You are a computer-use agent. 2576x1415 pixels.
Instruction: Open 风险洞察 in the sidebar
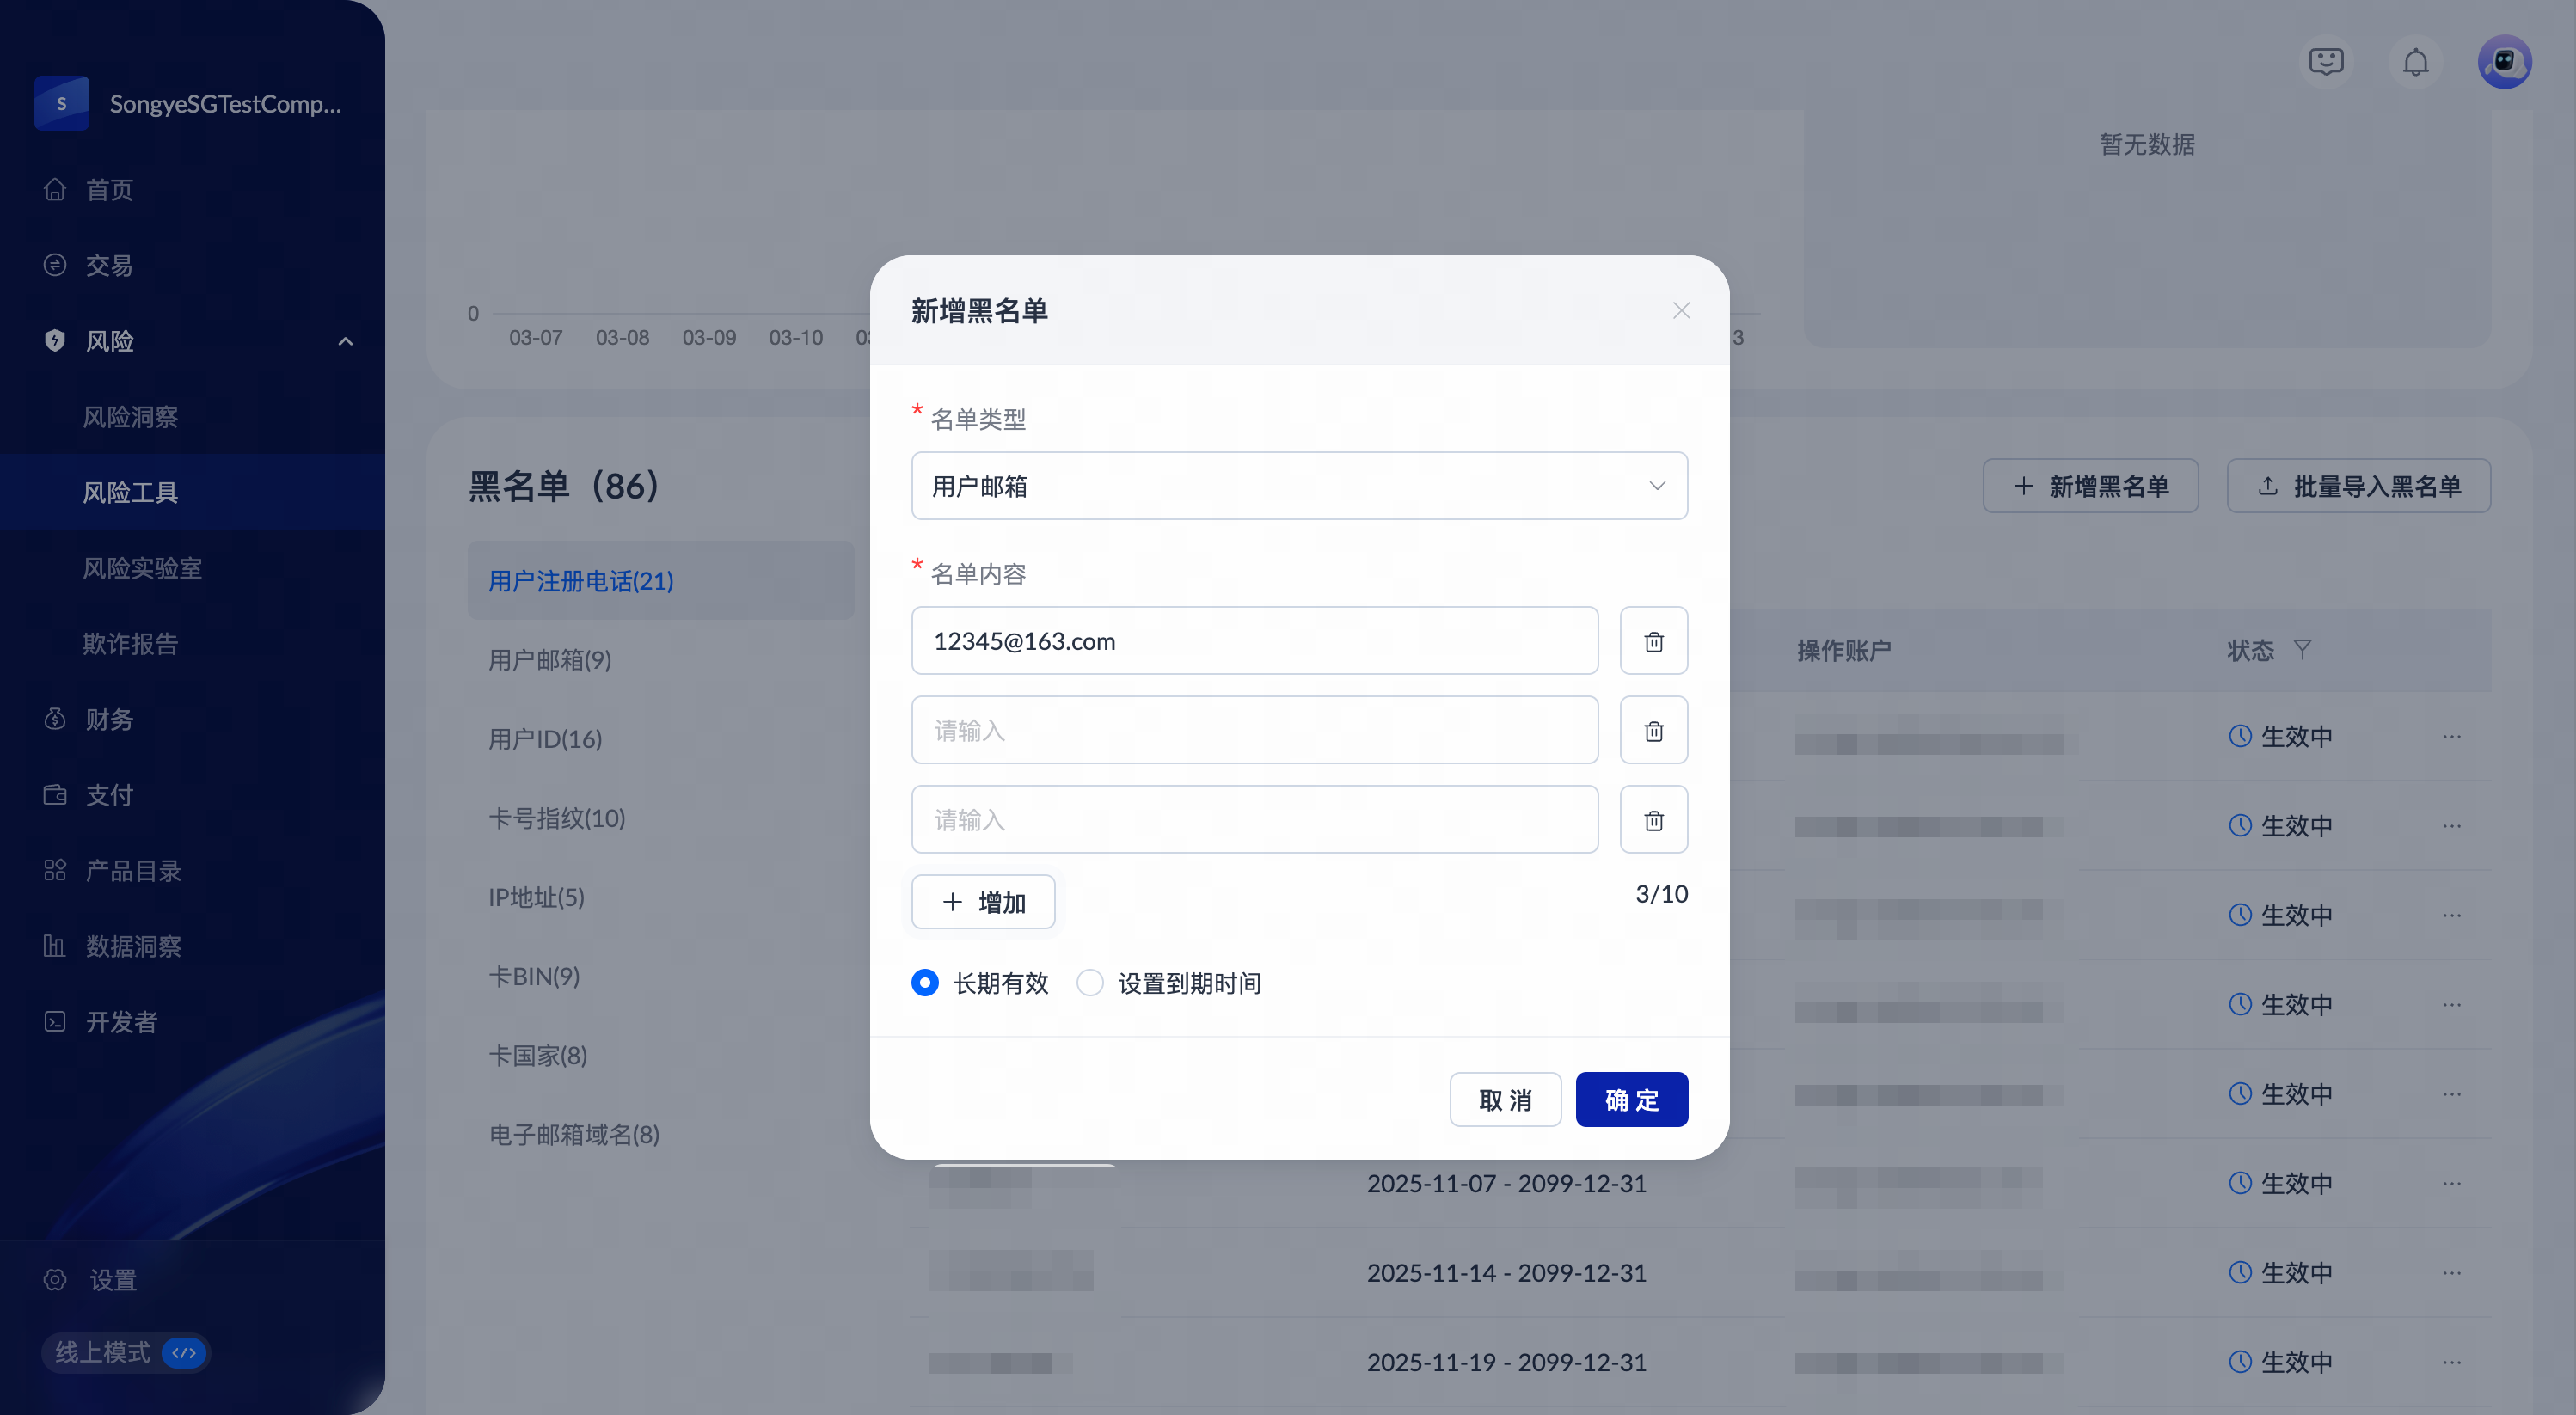(x=130, y=417)
